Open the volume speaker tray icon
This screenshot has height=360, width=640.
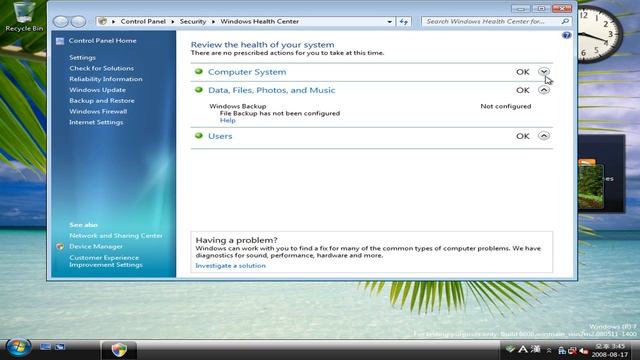[584, 351]
